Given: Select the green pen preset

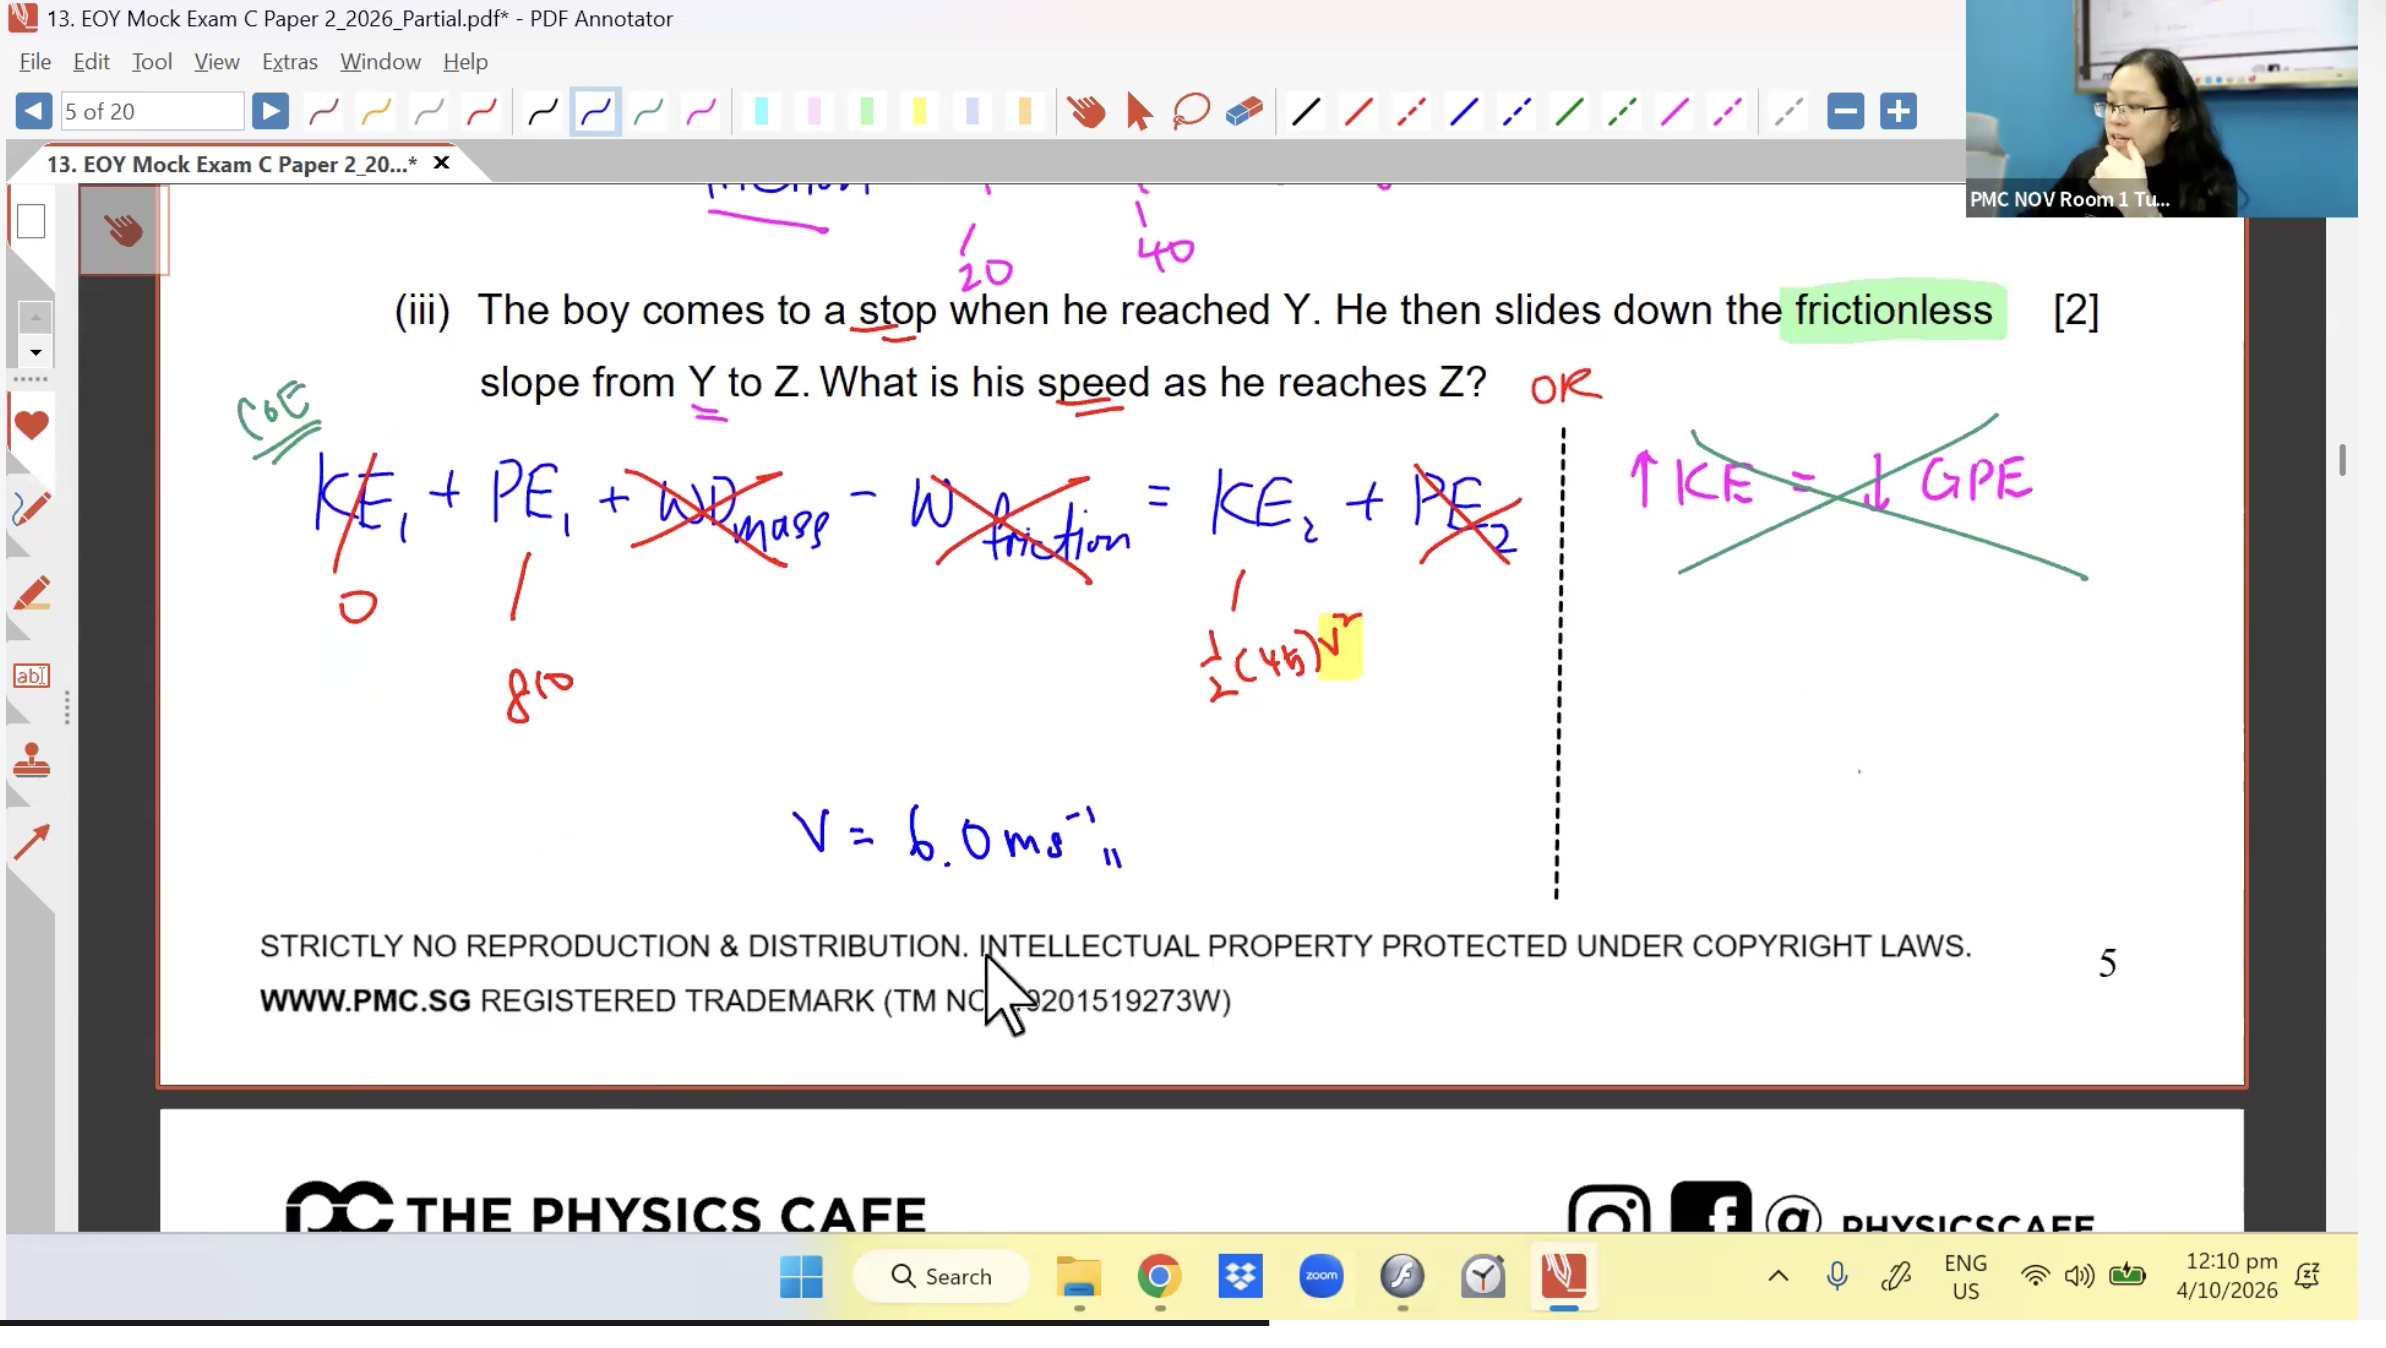Looking at the screenshot, I should tap(649, 111).
